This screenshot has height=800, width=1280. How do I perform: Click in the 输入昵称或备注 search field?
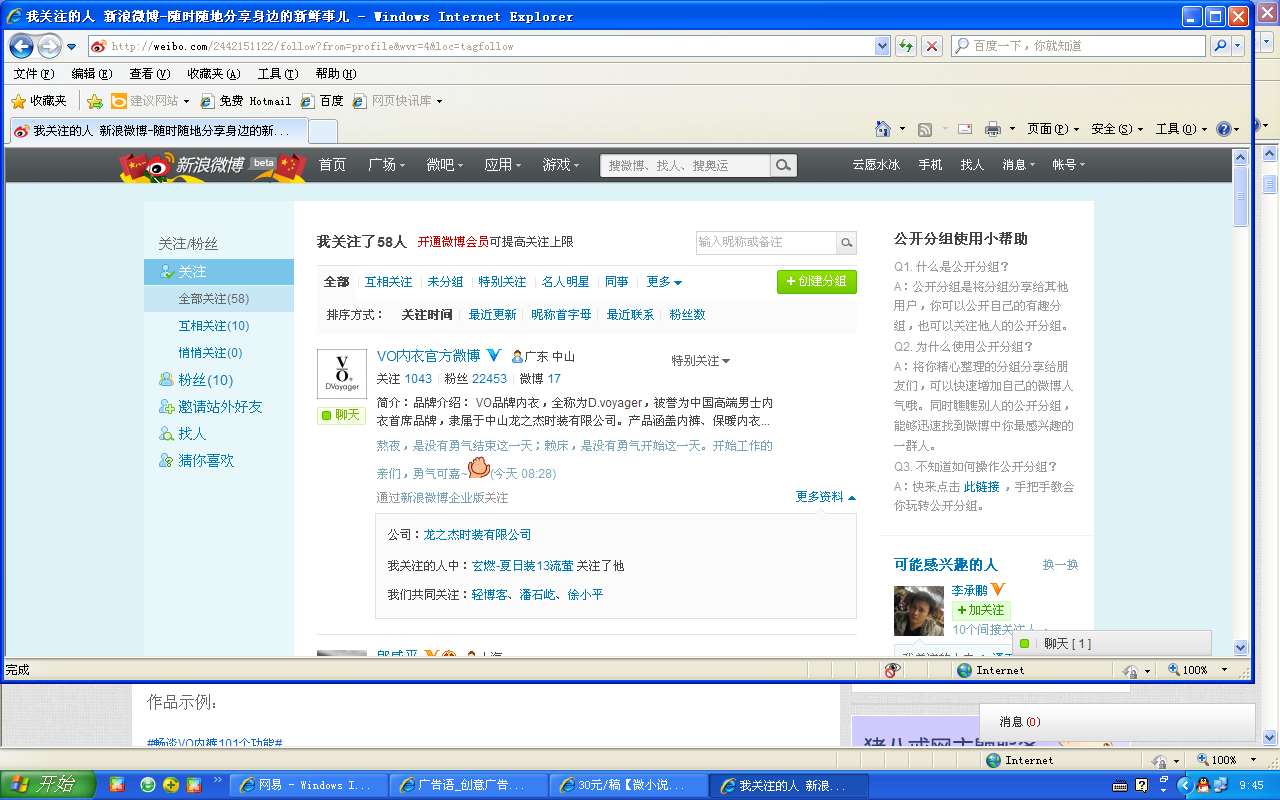click(x=766, y=242)
